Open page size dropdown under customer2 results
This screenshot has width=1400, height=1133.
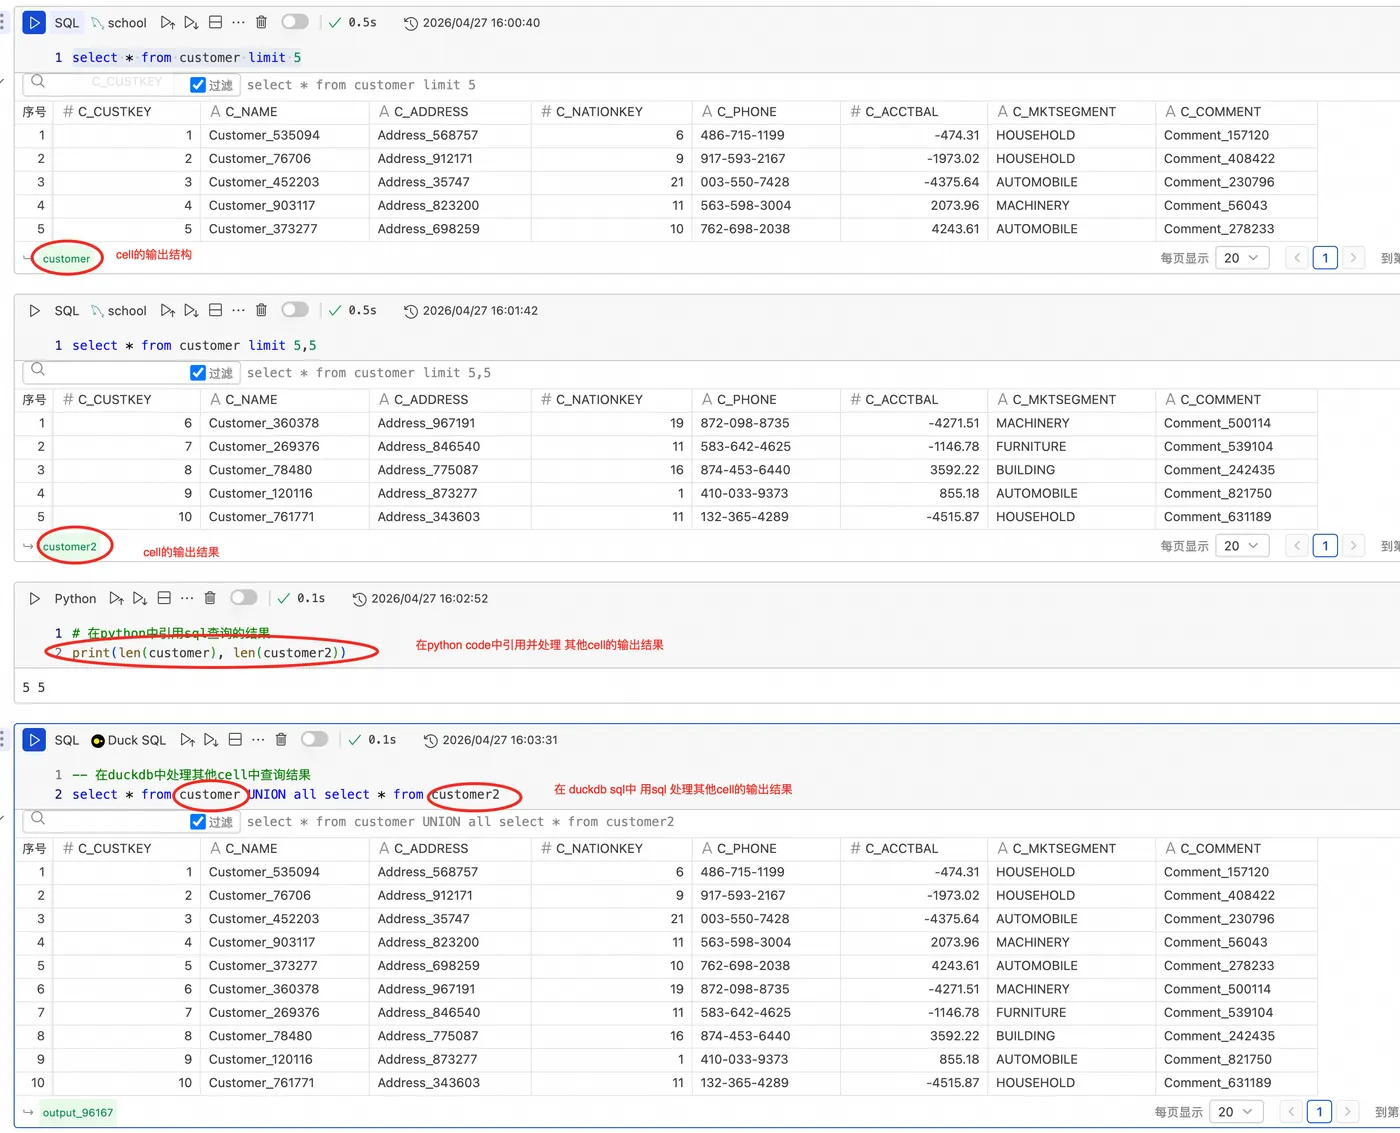(1243, 546)
